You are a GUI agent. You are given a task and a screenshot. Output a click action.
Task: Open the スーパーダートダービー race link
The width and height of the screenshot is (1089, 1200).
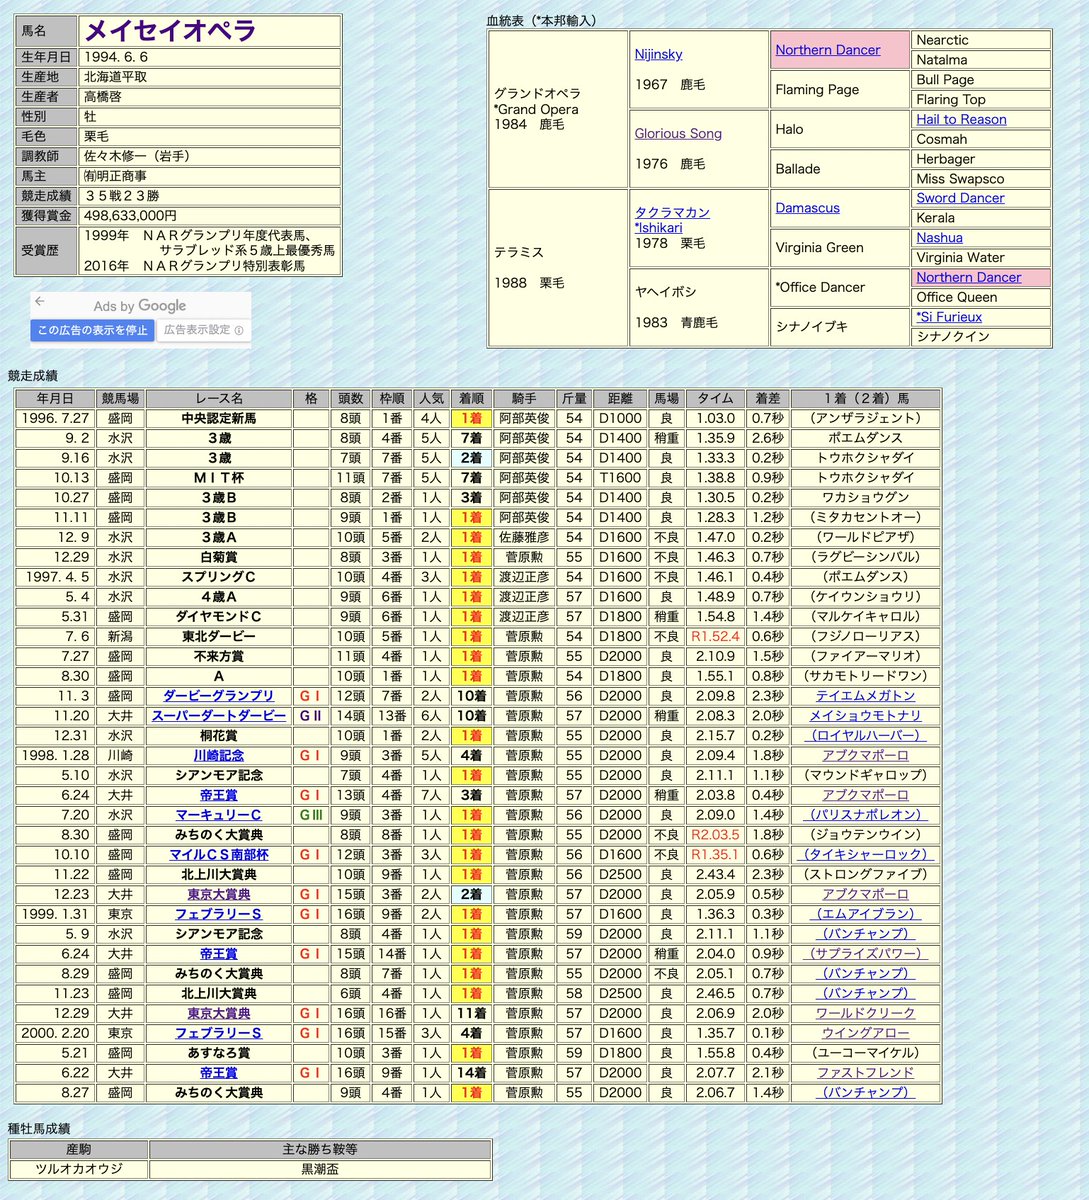coord(218,716)
